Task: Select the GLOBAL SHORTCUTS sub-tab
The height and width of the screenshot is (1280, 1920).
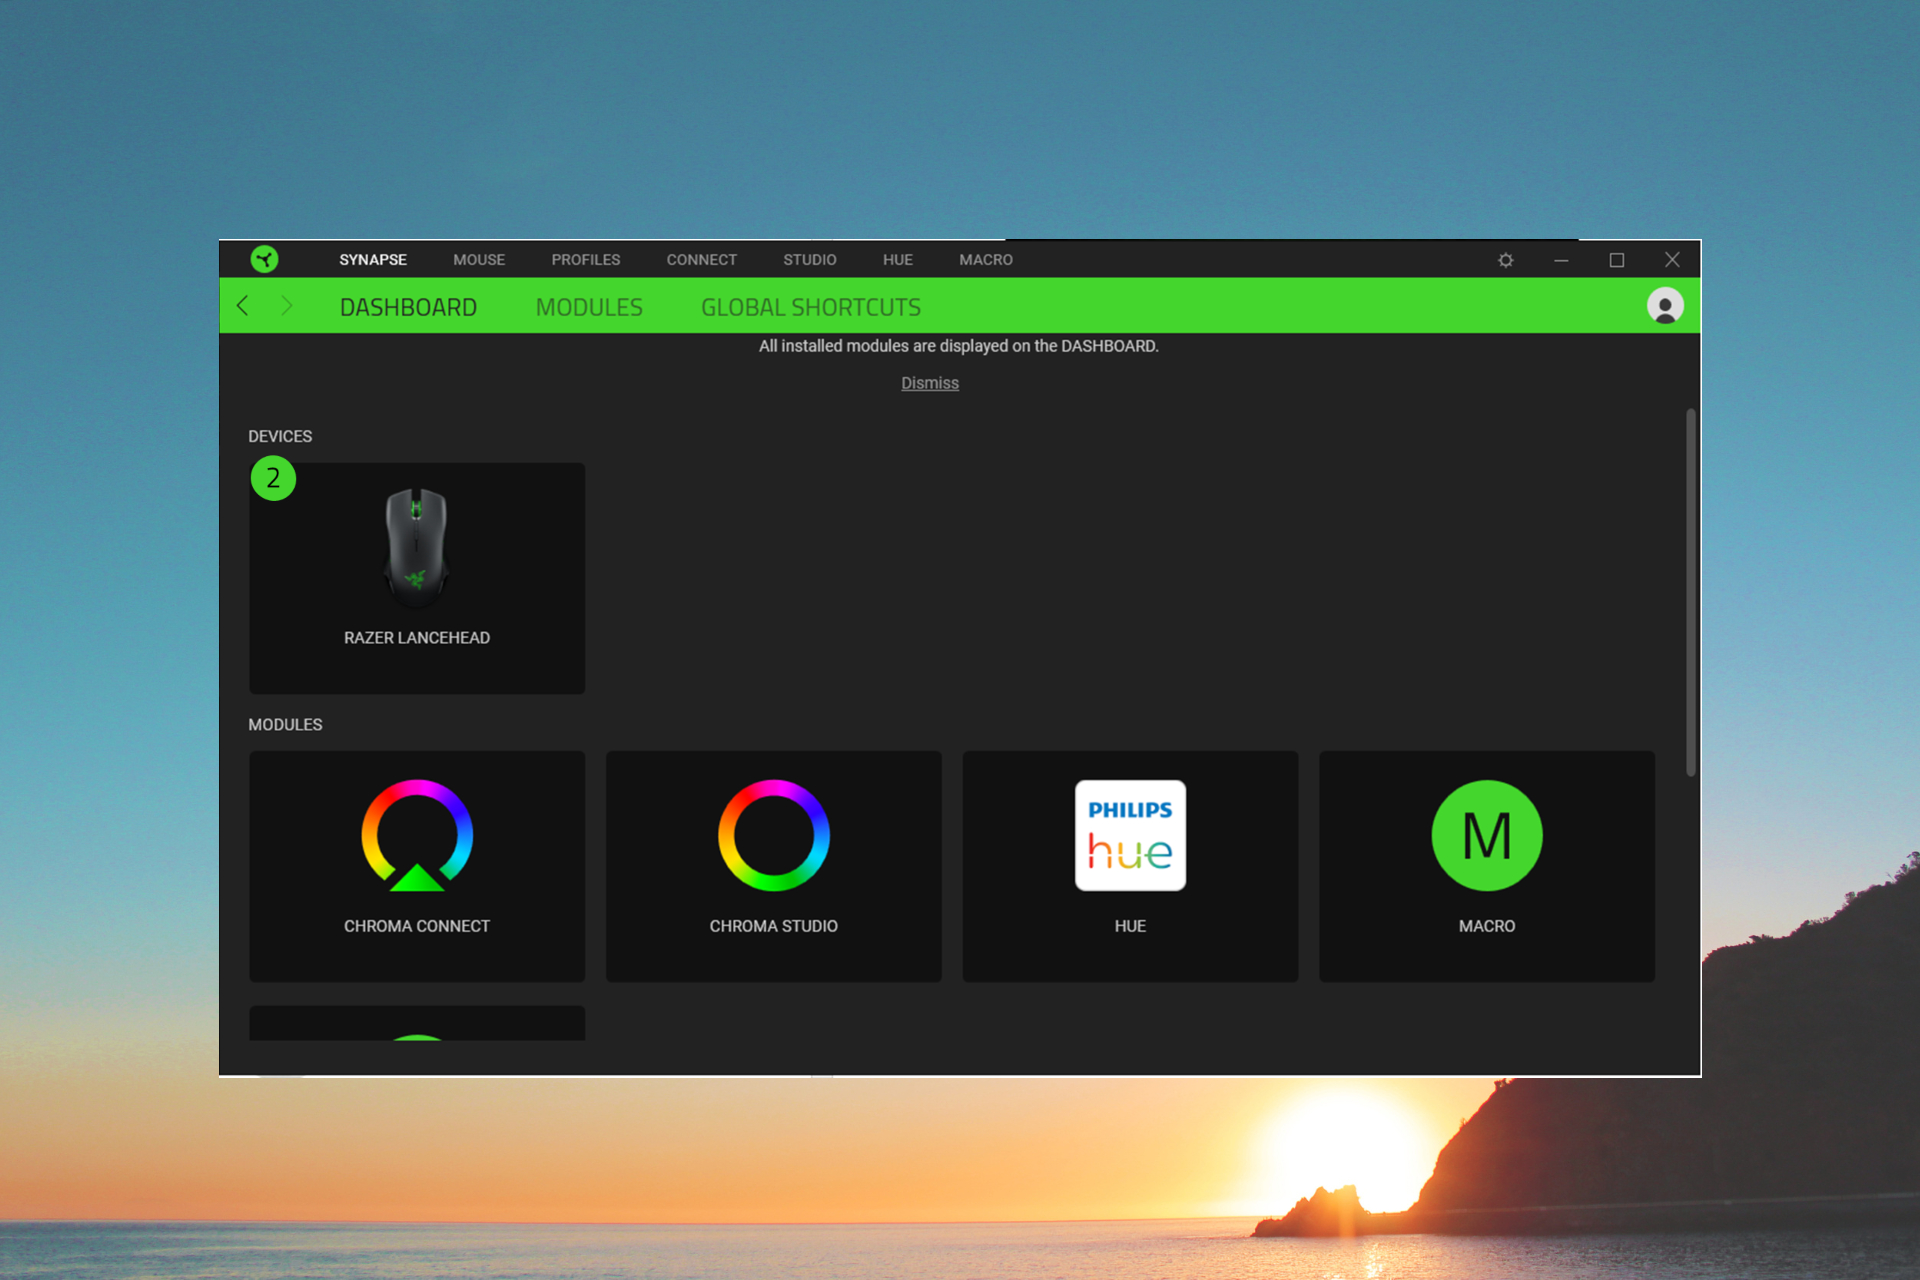Action: pos(811,307)
